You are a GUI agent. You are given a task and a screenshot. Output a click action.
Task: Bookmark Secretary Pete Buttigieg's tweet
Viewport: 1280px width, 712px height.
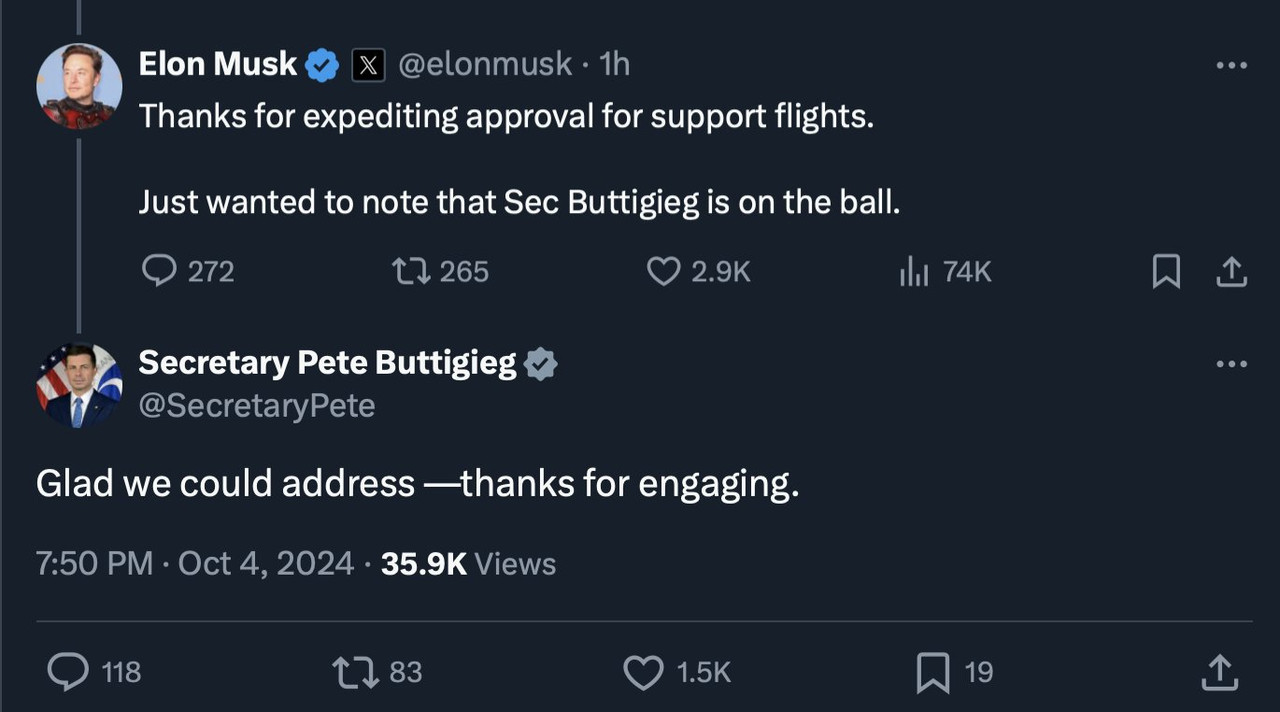[x=932, y=671]
